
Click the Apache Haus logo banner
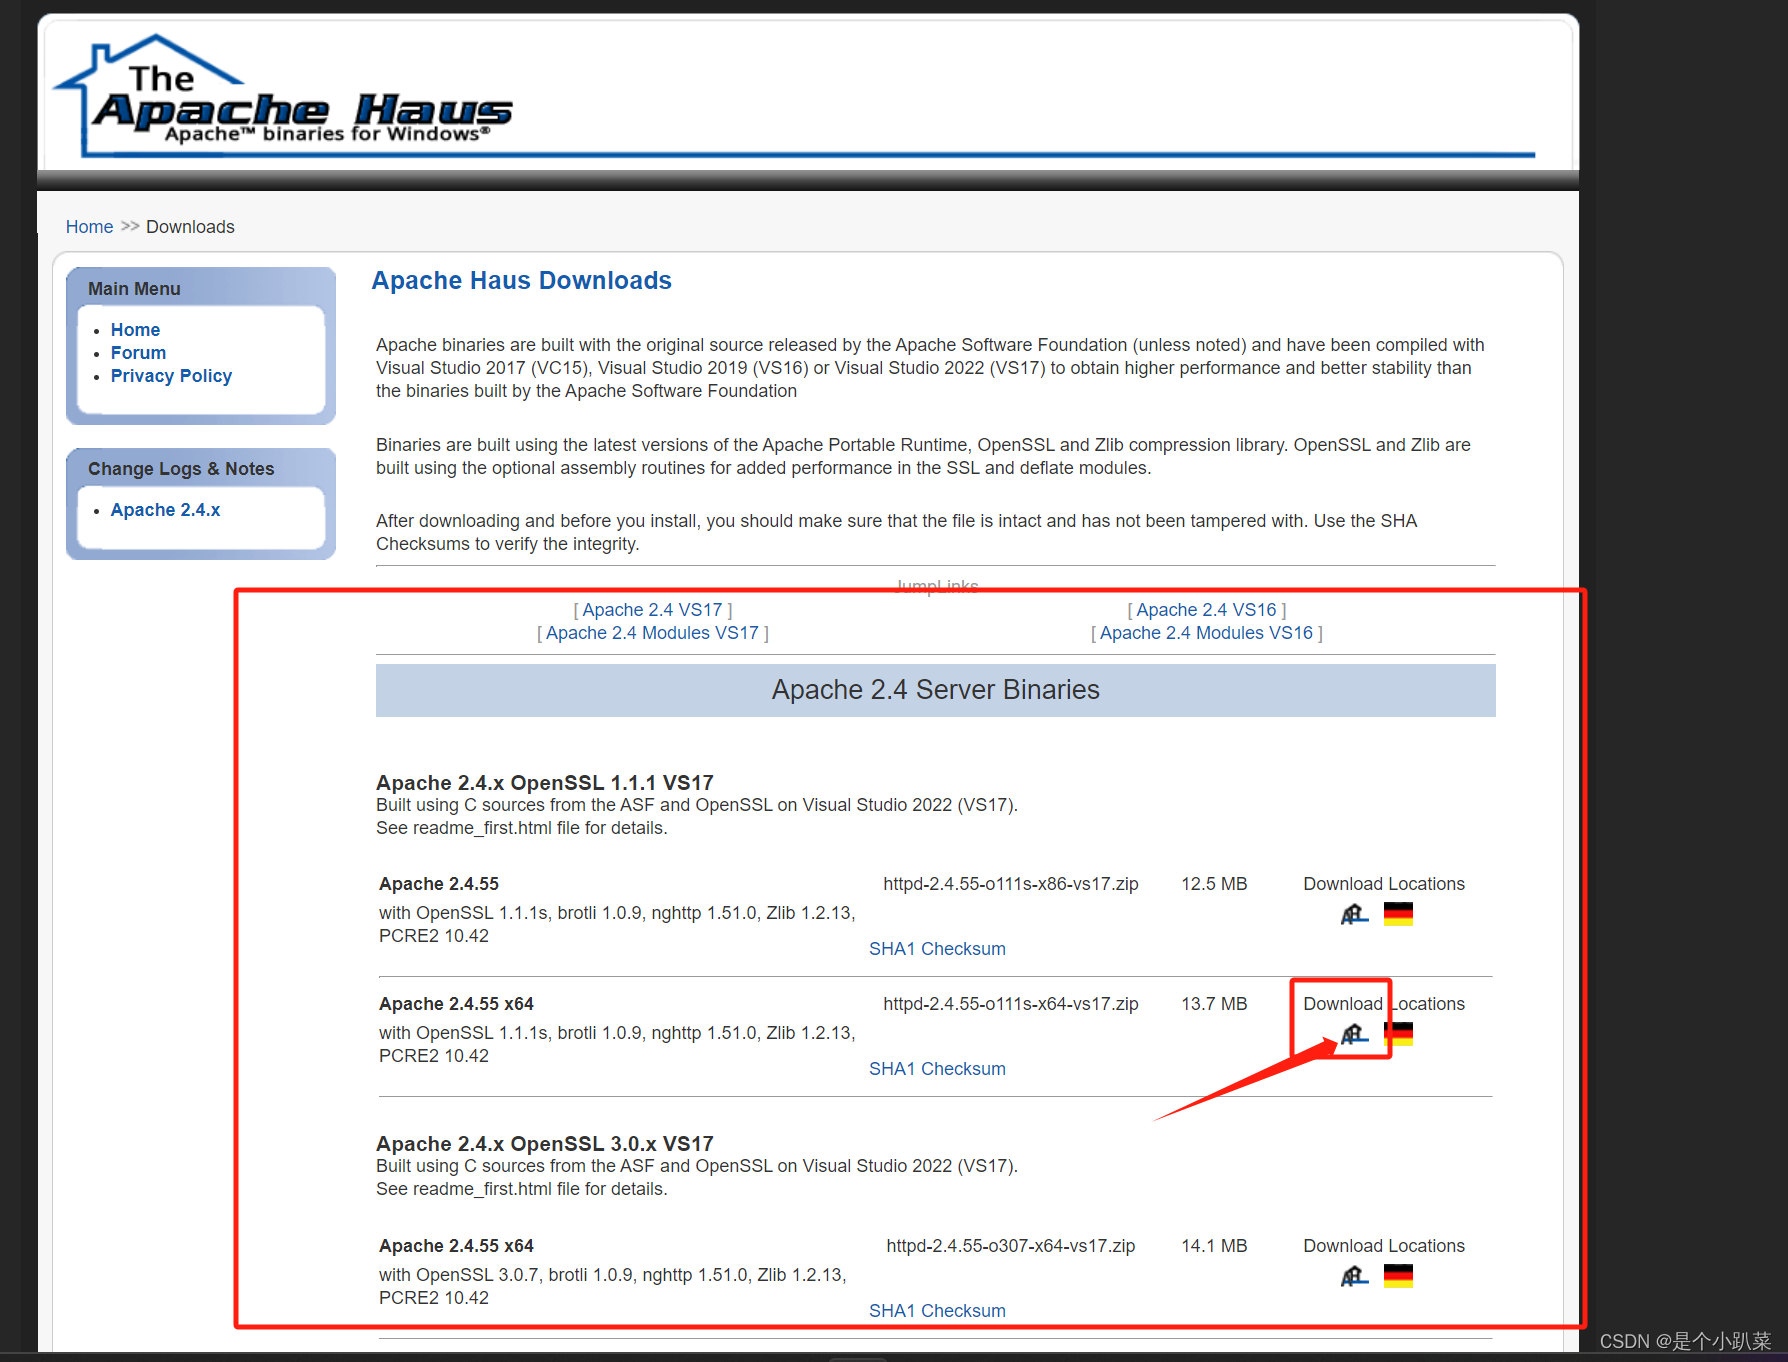284,96
